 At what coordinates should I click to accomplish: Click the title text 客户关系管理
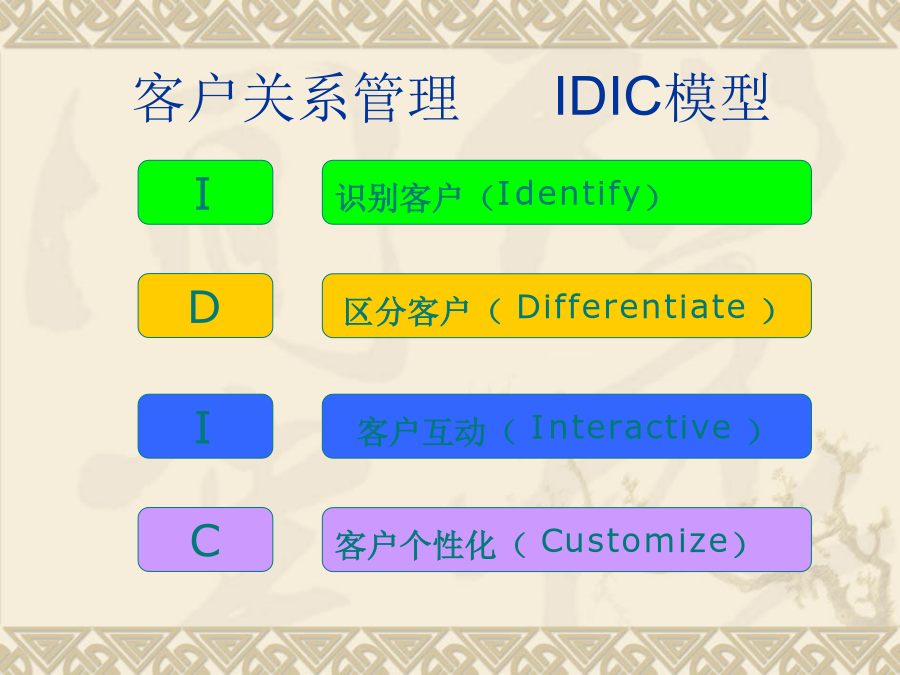coord(296,98)
